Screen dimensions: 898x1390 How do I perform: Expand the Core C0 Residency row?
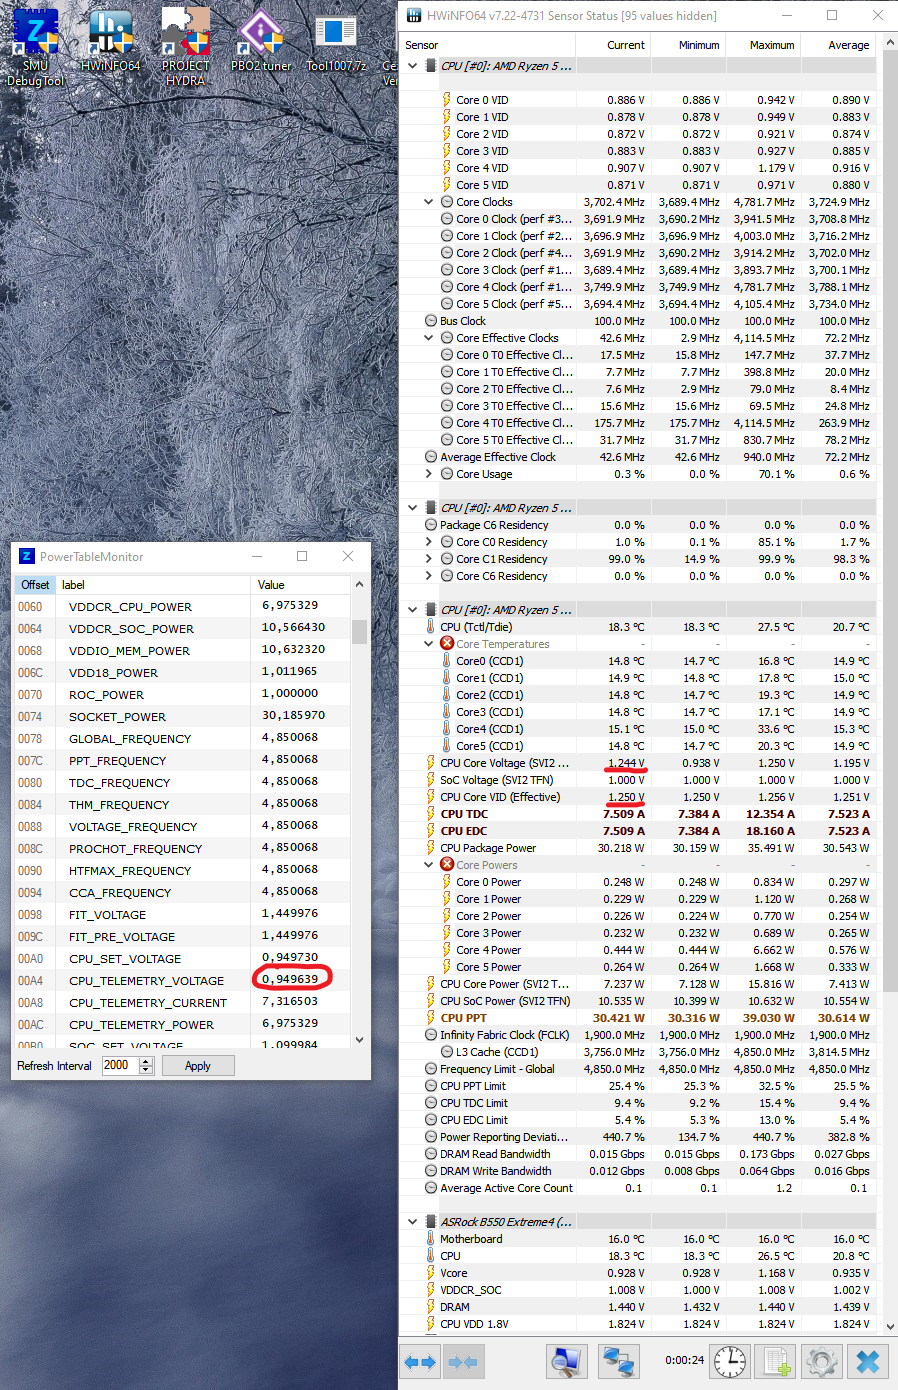coord(429,542)
